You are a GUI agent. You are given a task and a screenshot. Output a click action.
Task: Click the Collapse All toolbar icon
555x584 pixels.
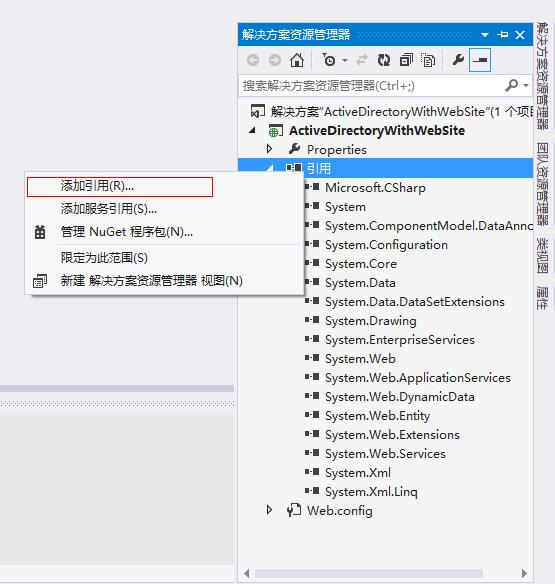(x=406, y=60)
